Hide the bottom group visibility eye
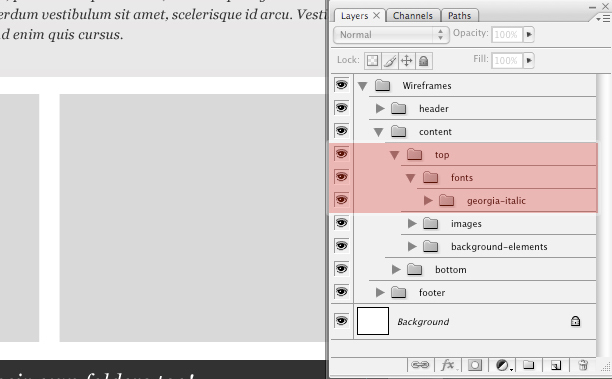The width and height of the screenshot is (612, 379). point(342,269)
